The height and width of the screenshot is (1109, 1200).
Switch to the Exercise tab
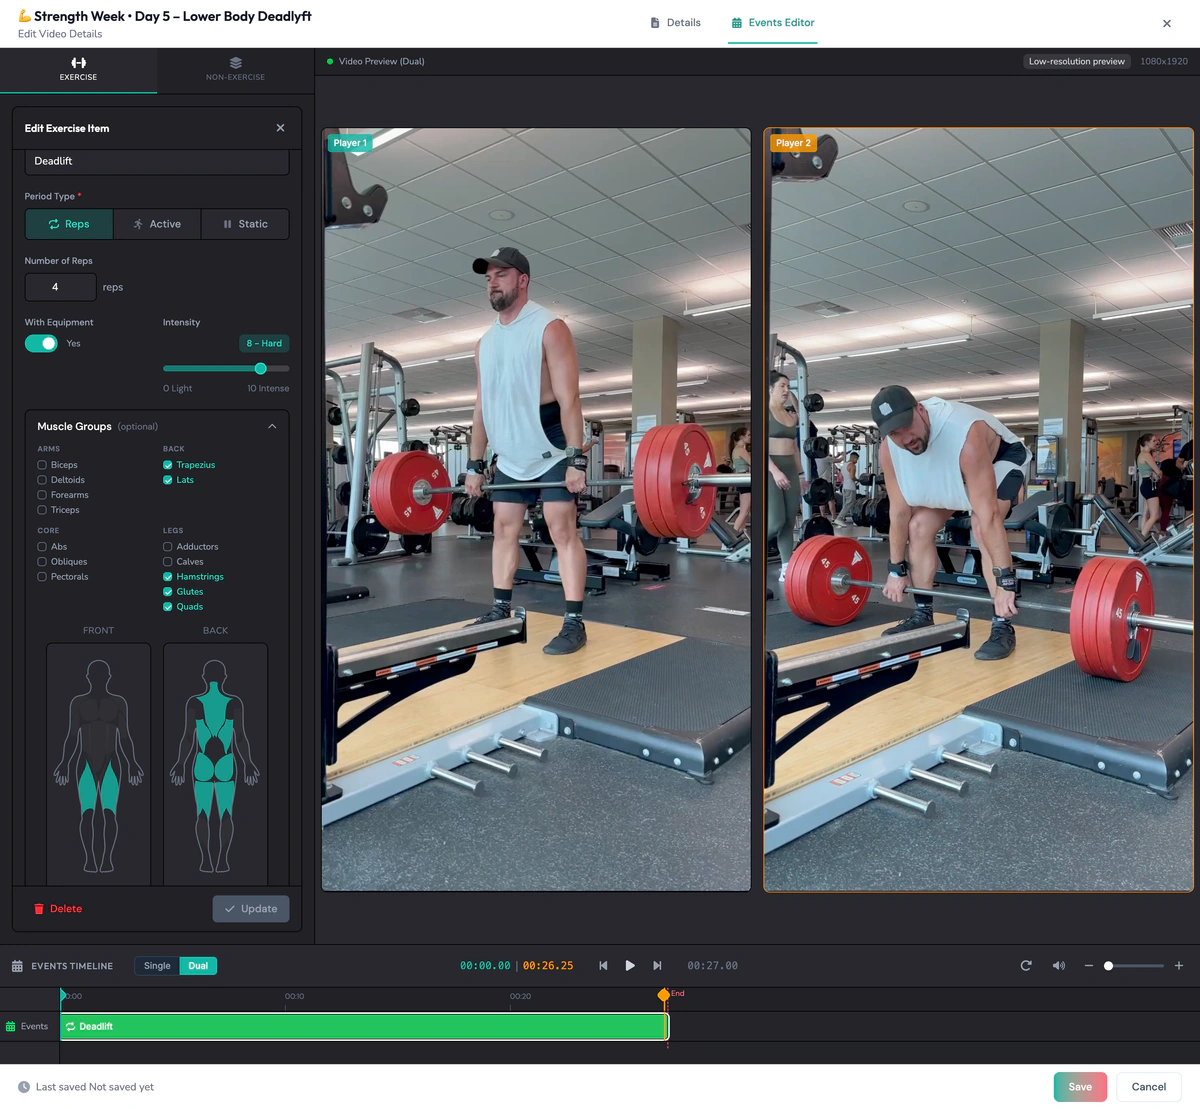pos(78,70)
